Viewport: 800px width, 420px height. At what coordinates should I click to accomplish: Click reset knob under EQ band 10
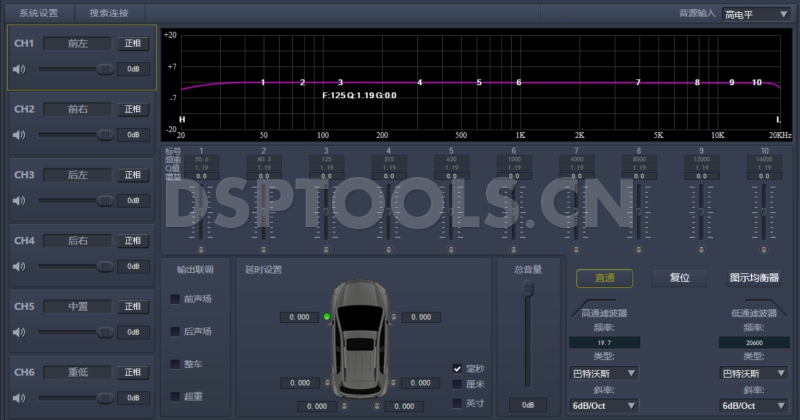[x=764, y=250]
